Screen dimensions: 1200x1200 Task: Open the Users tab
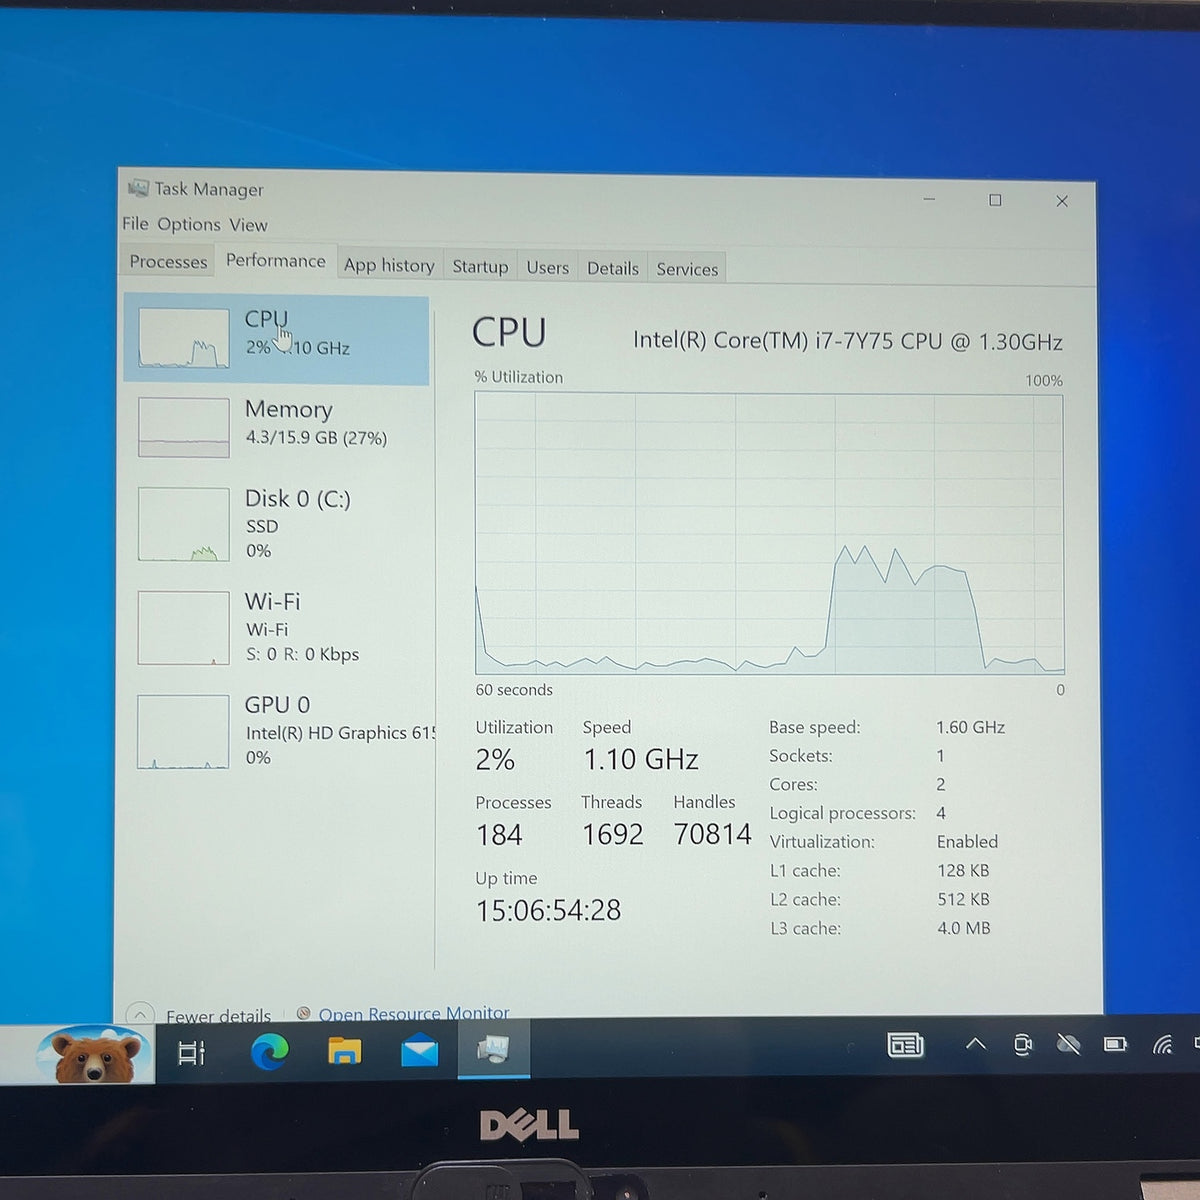coord(548,268)
